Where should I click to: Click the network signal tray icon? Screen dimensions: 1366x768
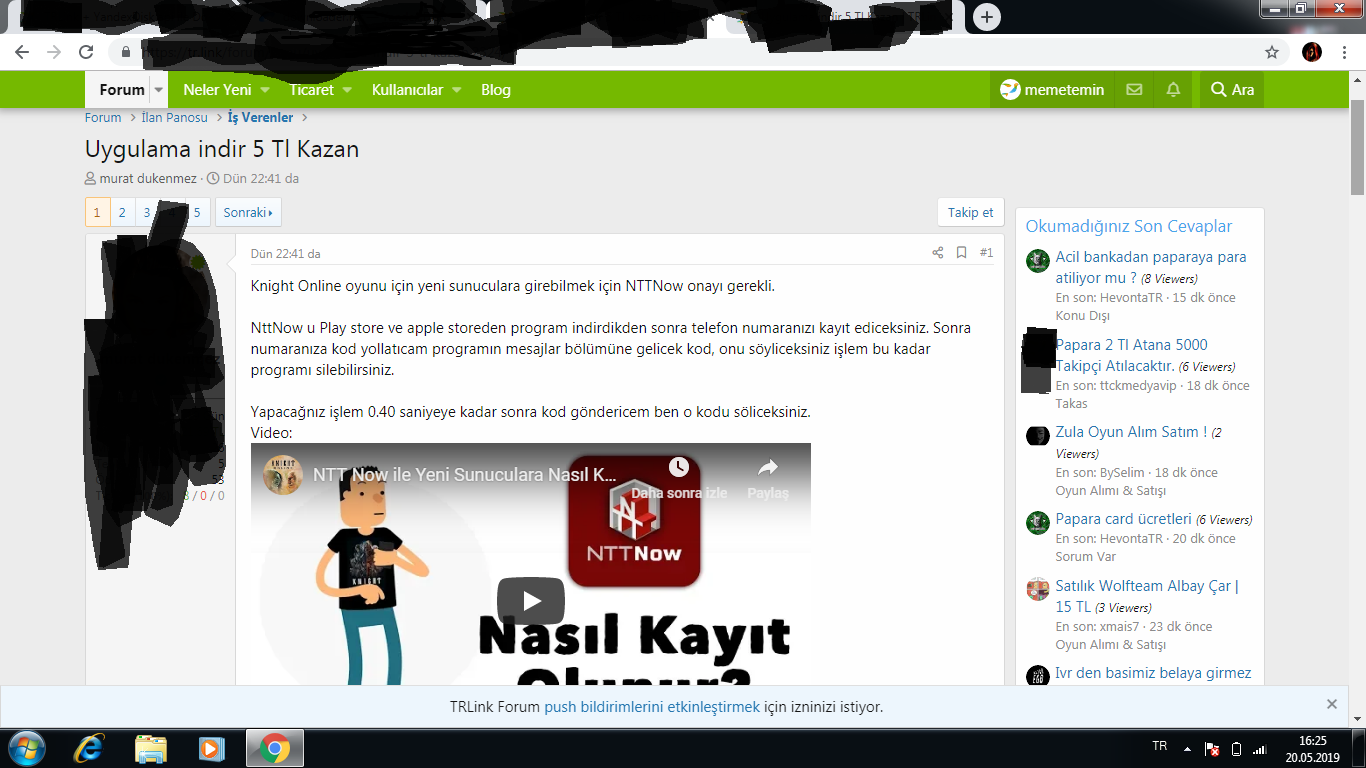coord(1262,748)
